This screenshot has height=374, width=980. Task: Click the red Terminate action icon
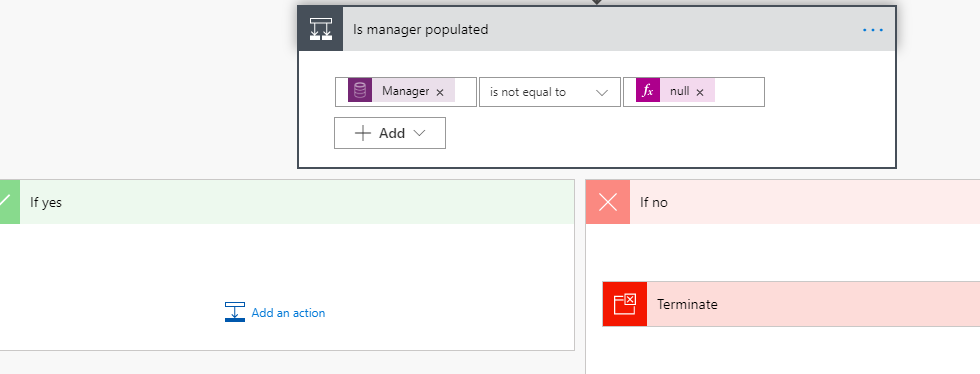(x=625, y=304)
